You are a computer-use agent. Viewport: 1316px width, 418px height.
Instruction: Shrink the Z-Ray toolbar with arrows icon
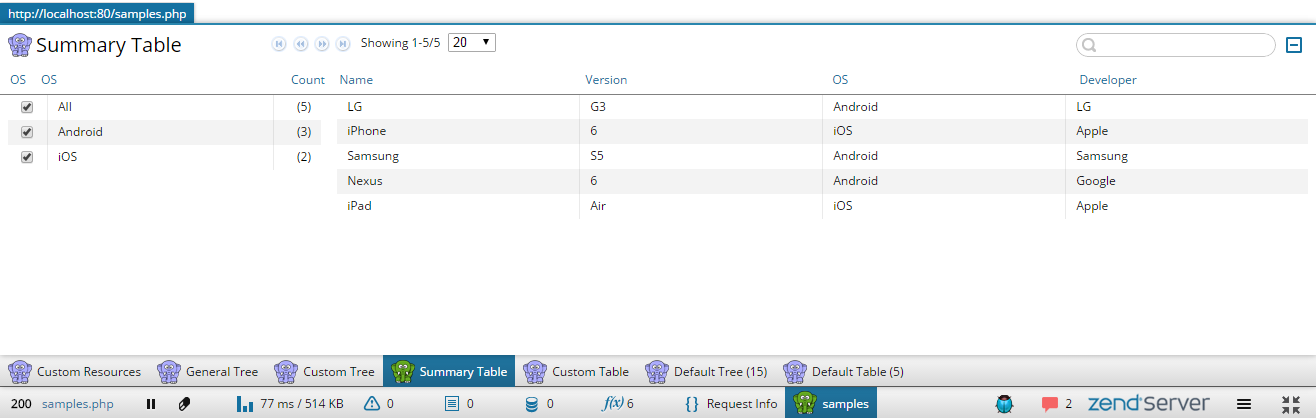(x=1290, y=404)
